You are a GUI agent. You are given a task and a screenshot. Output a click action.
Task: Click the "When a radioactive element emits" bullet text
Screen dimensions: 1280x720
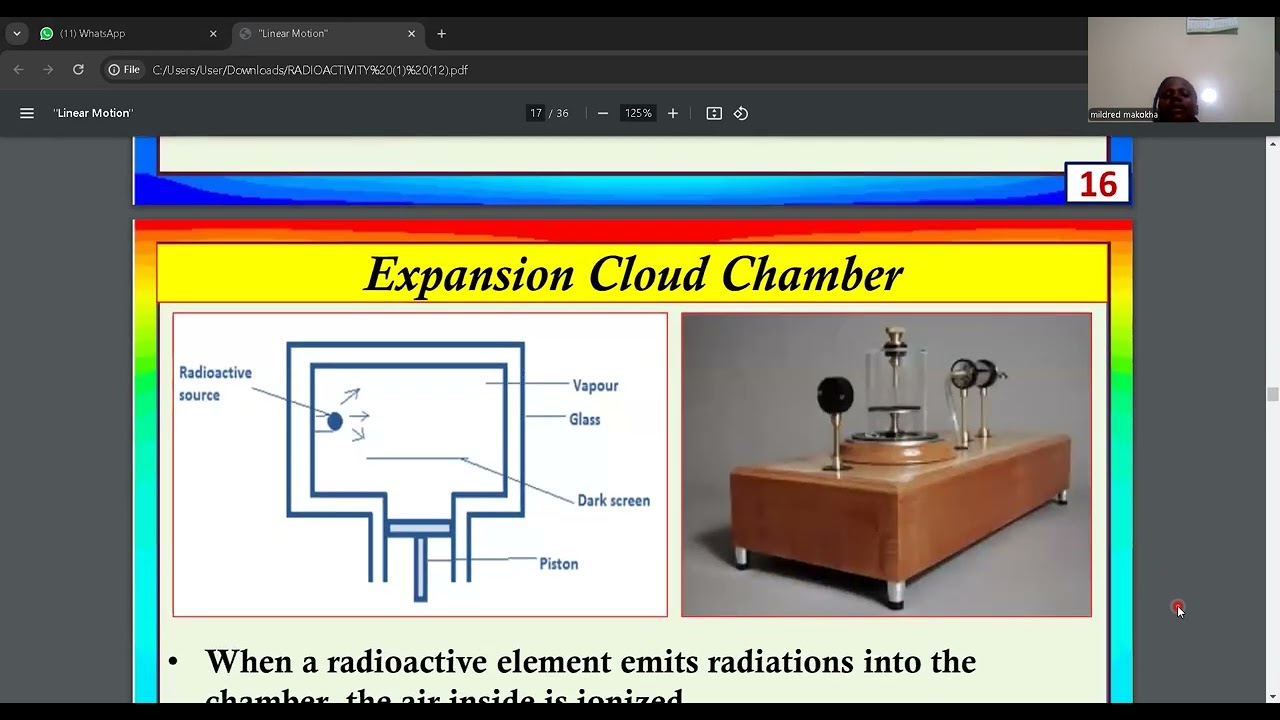[x=590, y=662]
